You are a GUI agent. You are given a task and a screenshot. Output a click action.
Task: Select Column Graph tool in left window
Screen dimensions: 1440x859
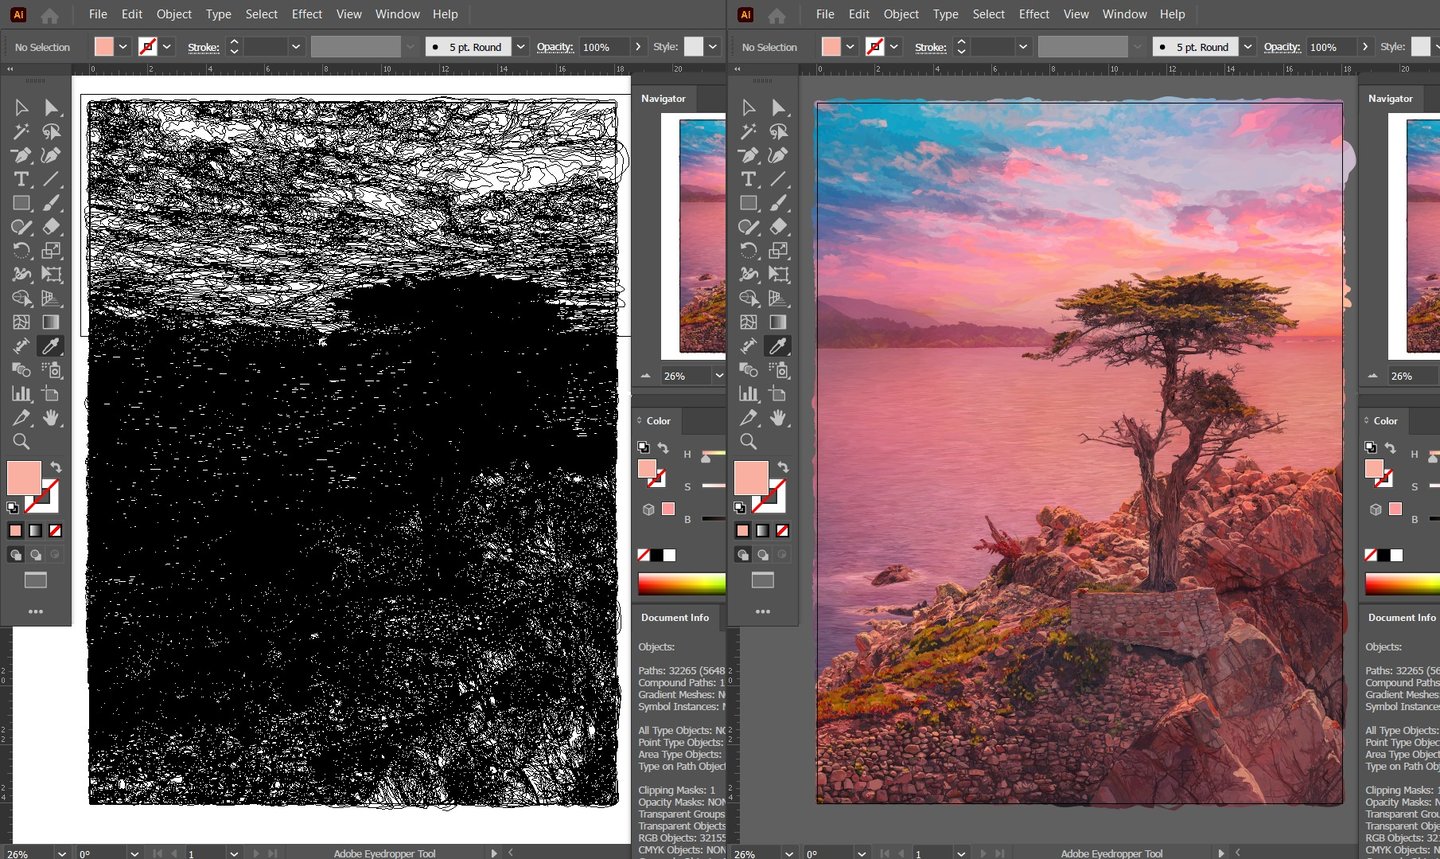21,394
